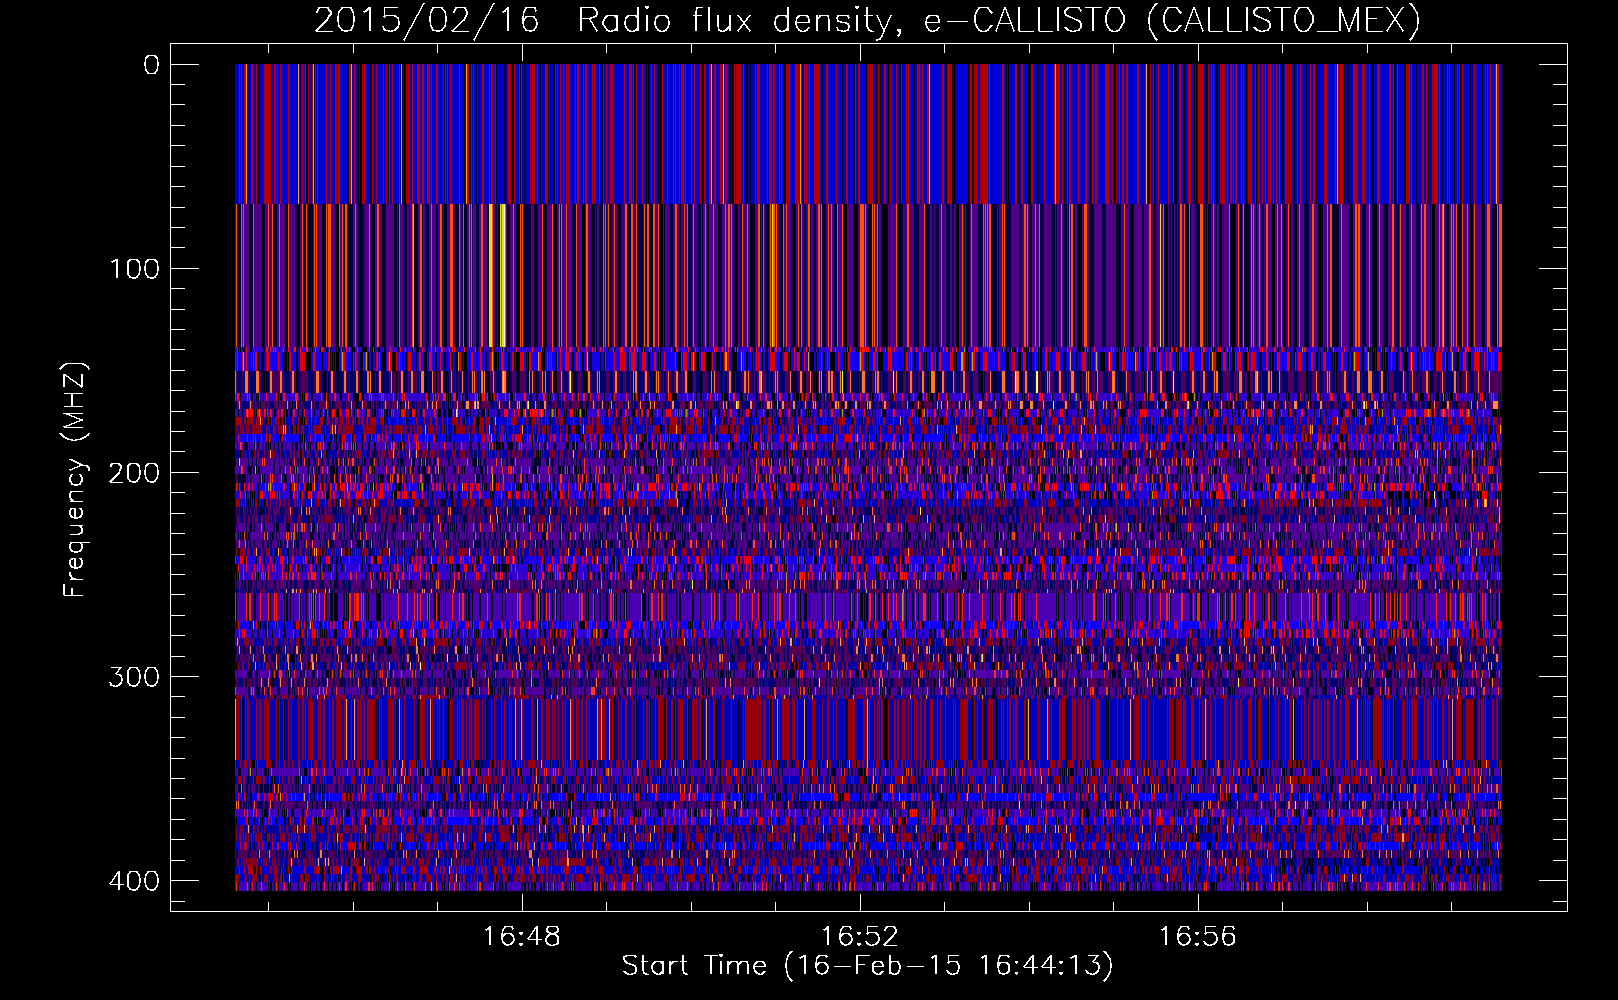Click the '300' frequency tick label
1618x1000 pixels.
tap(133, 677)
